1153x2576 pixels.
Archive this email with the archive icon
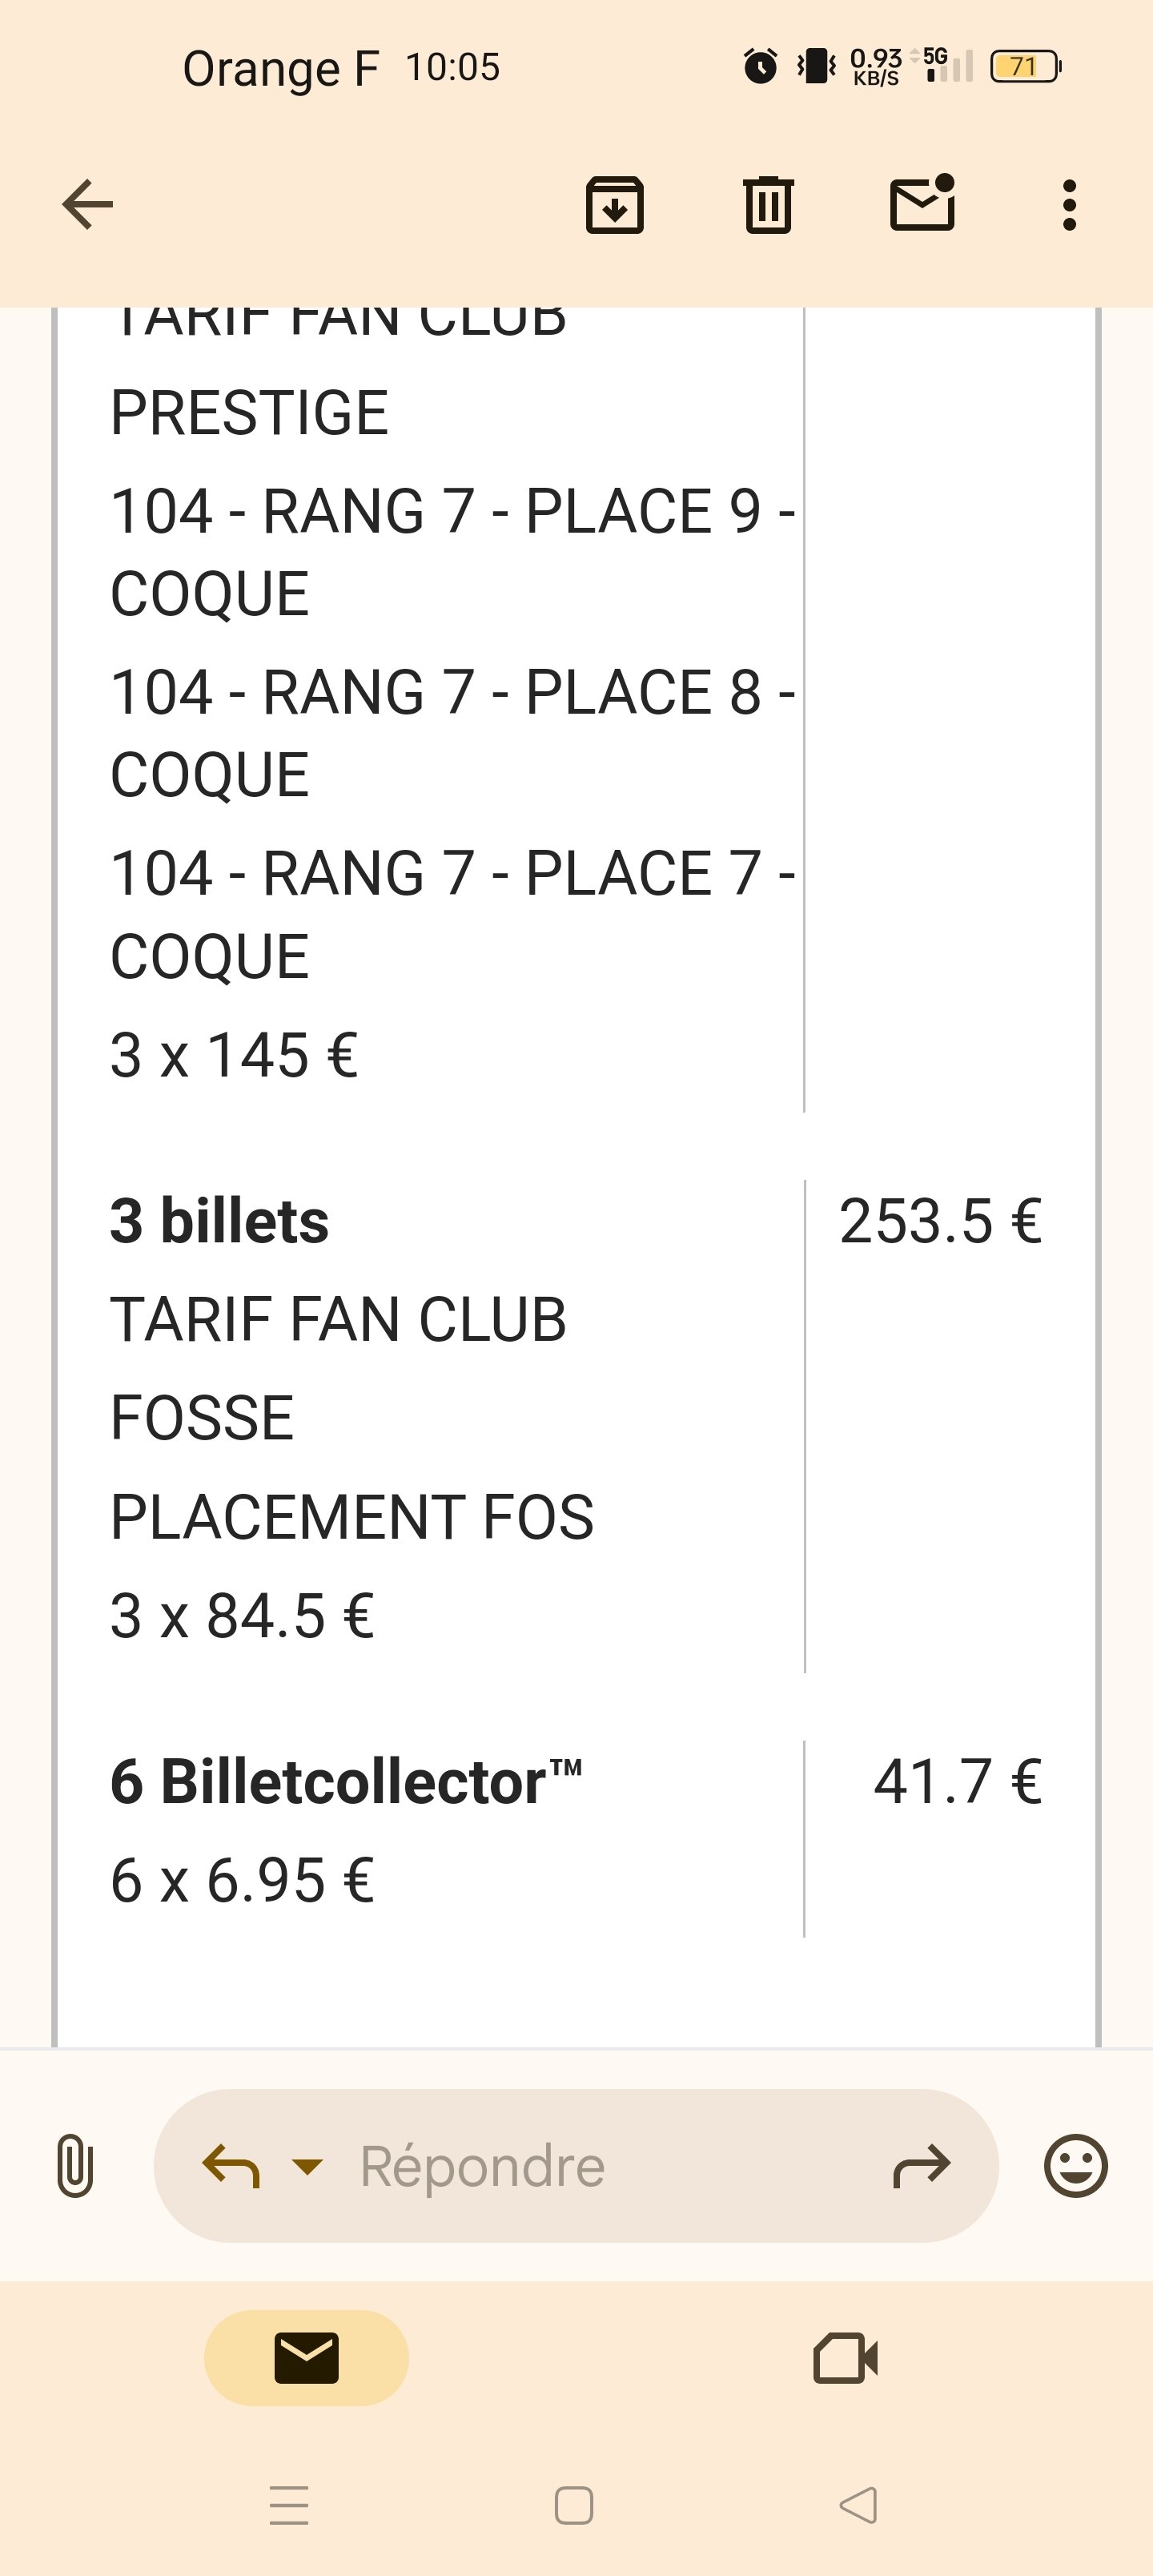(x=614, y=205)
